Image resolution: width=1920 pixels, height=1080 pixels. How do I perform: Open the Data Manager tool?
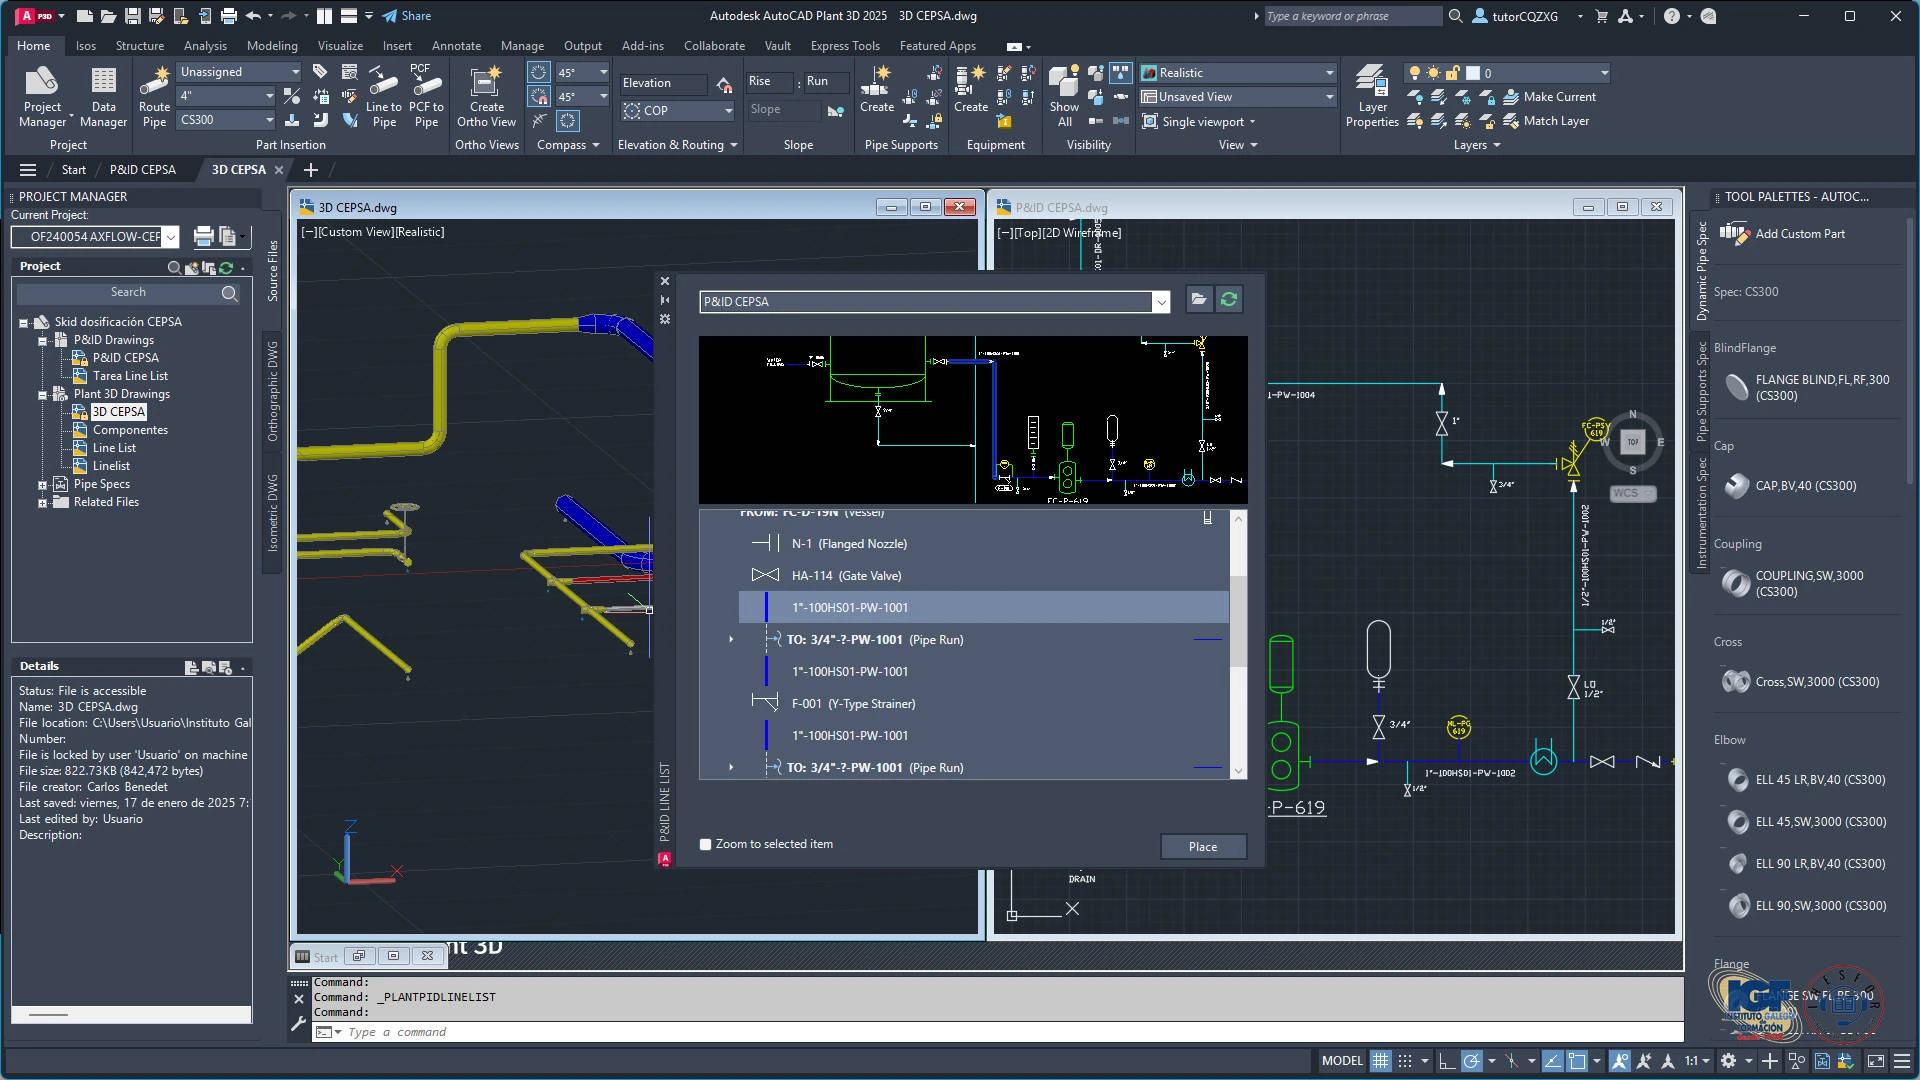[x=103, y=97]
